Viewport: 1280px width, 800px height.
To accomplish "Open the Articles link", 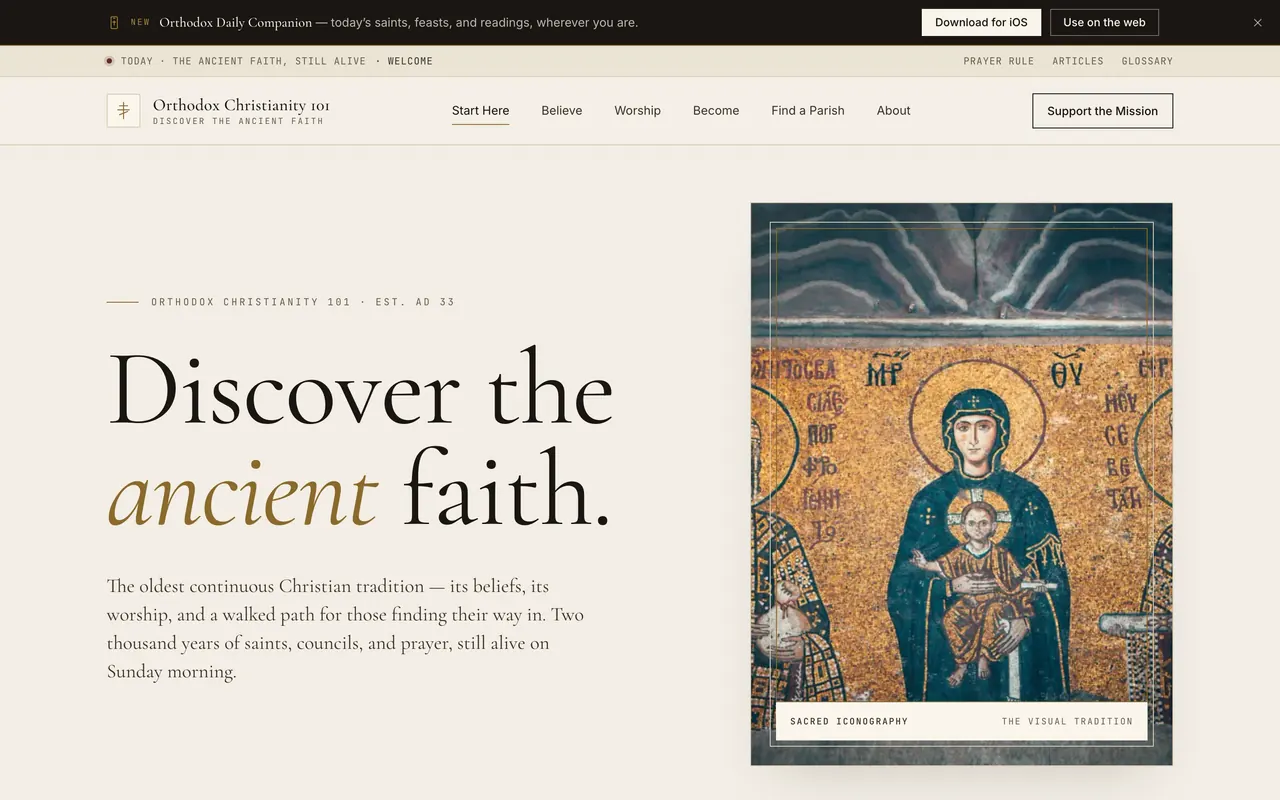I will 1078,61.
